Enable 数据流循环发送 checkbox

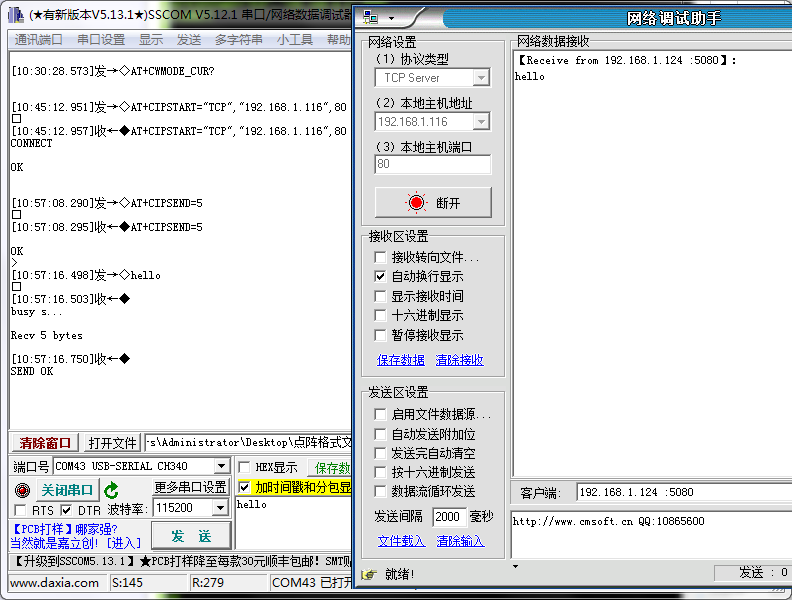[x=380, y=491]
